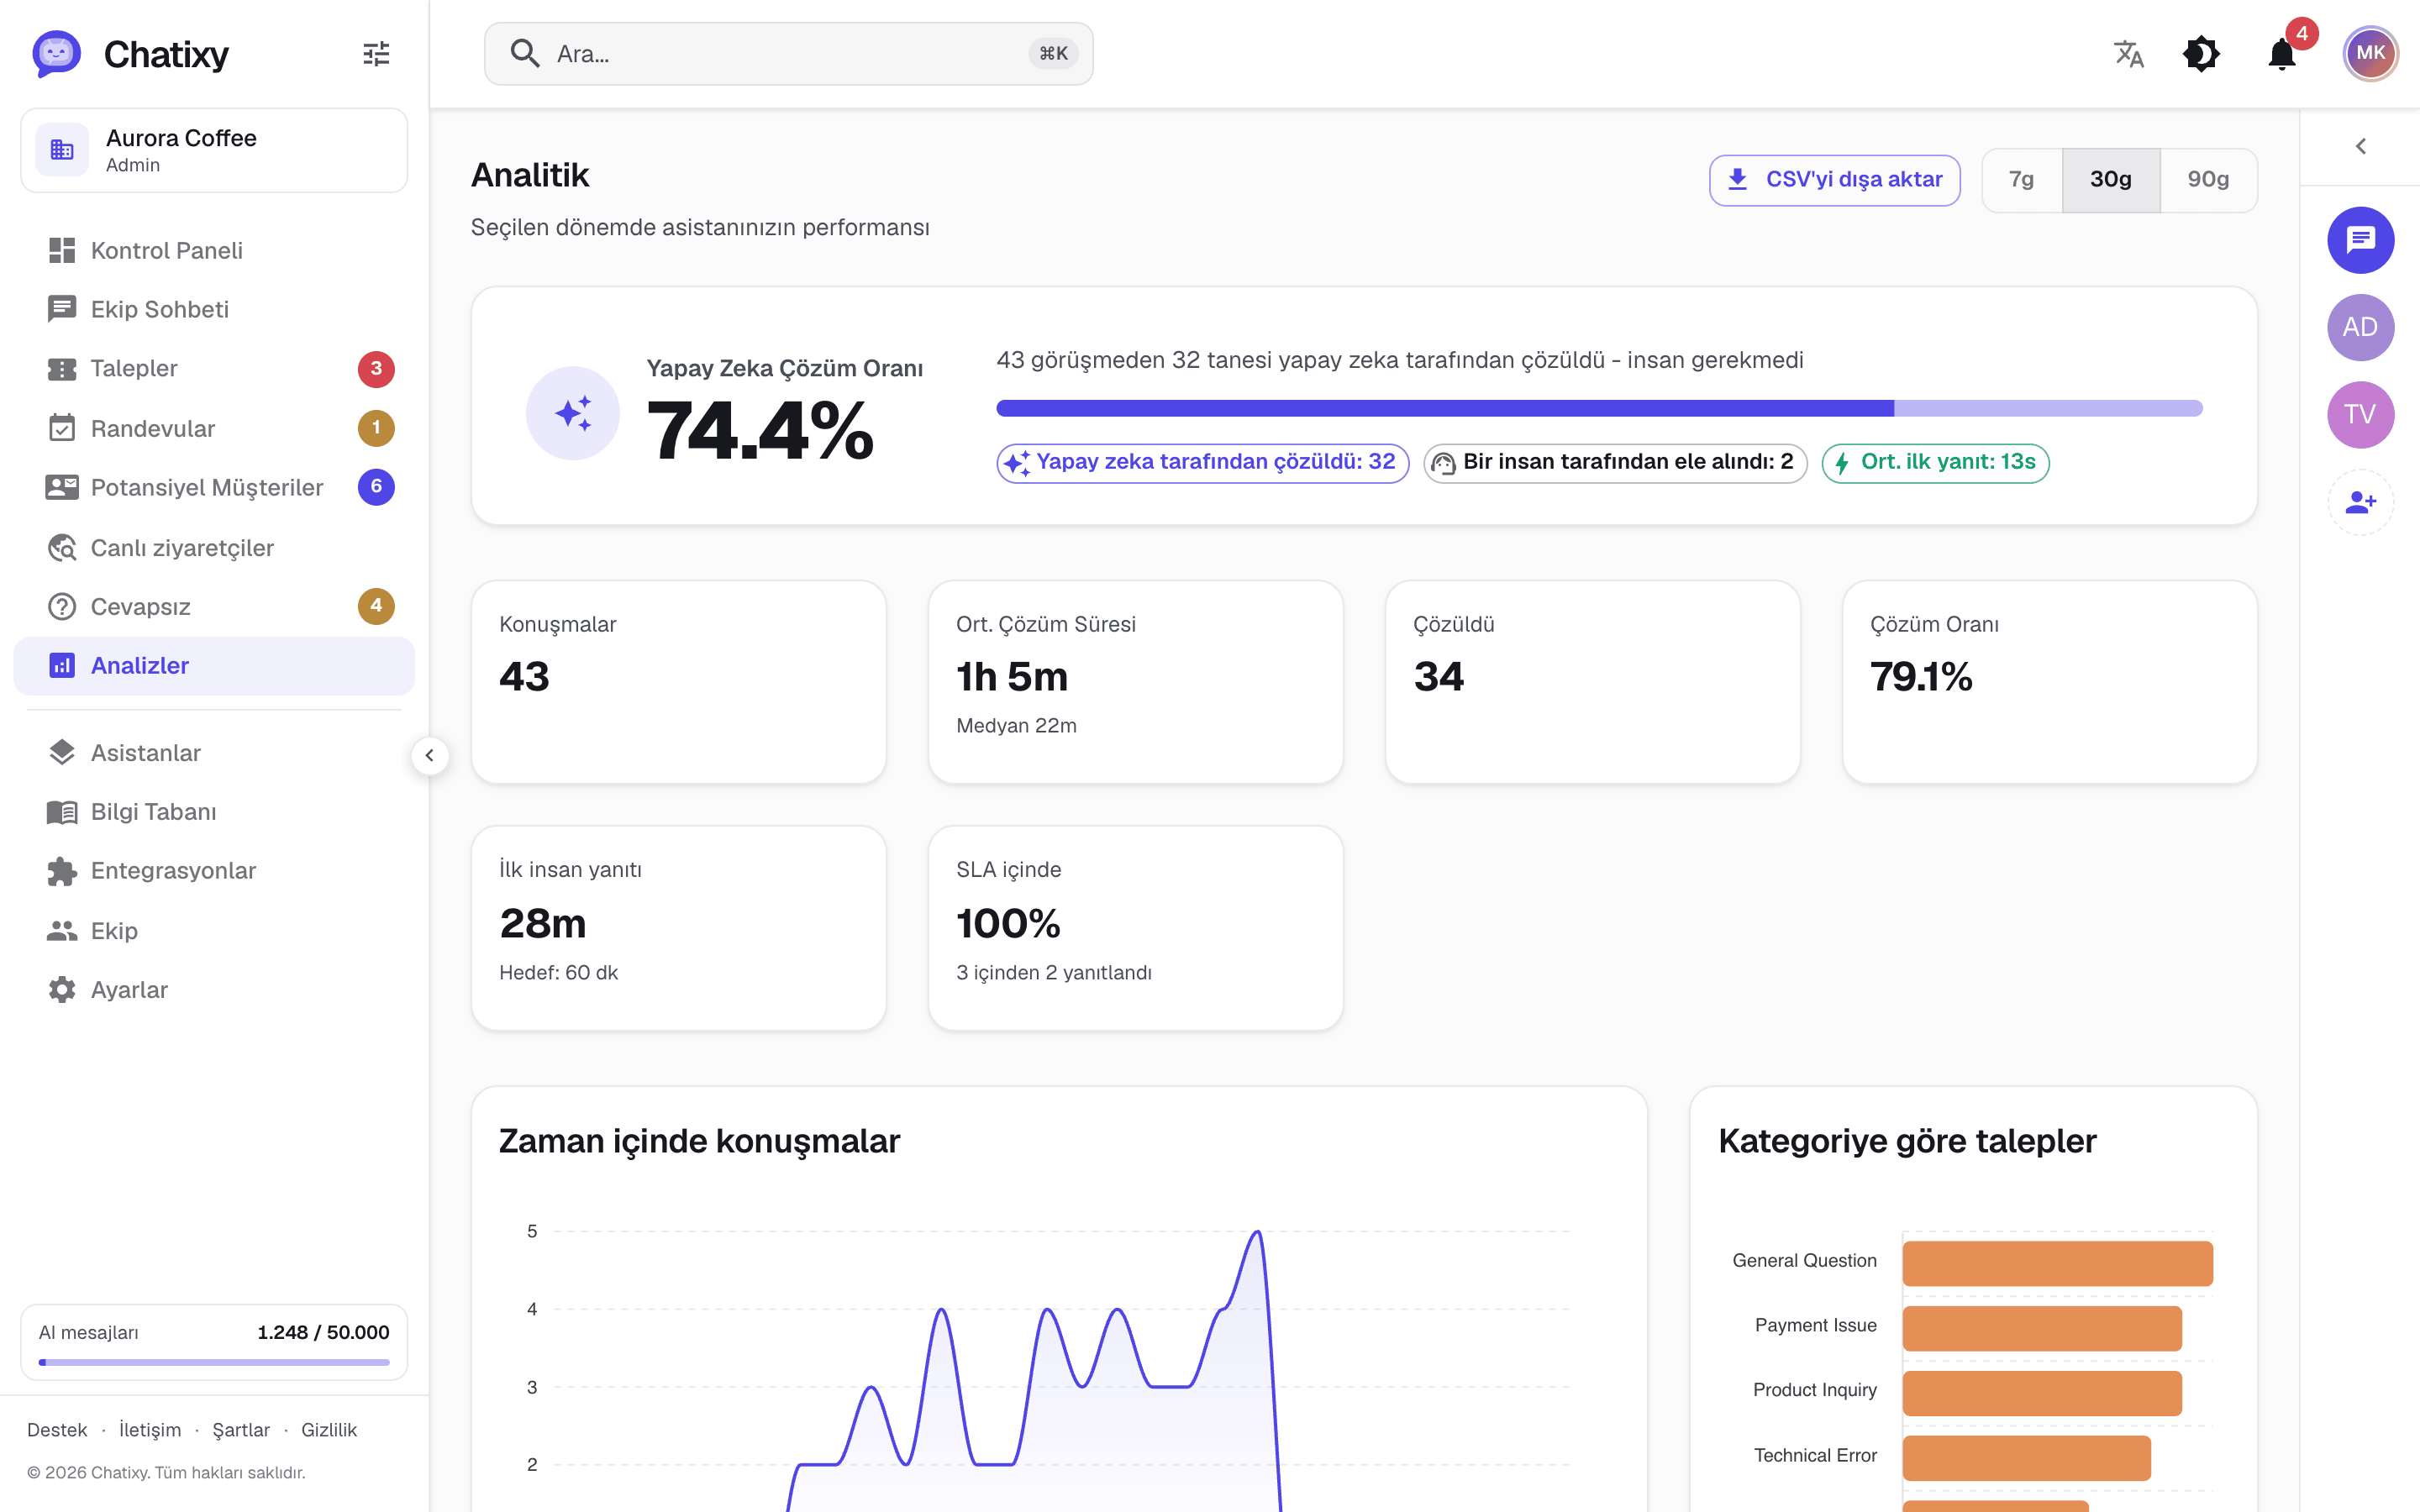Click the Konuşmalar card value 43
Screen dimensions: 2420x1512
[x=524, y=677]
